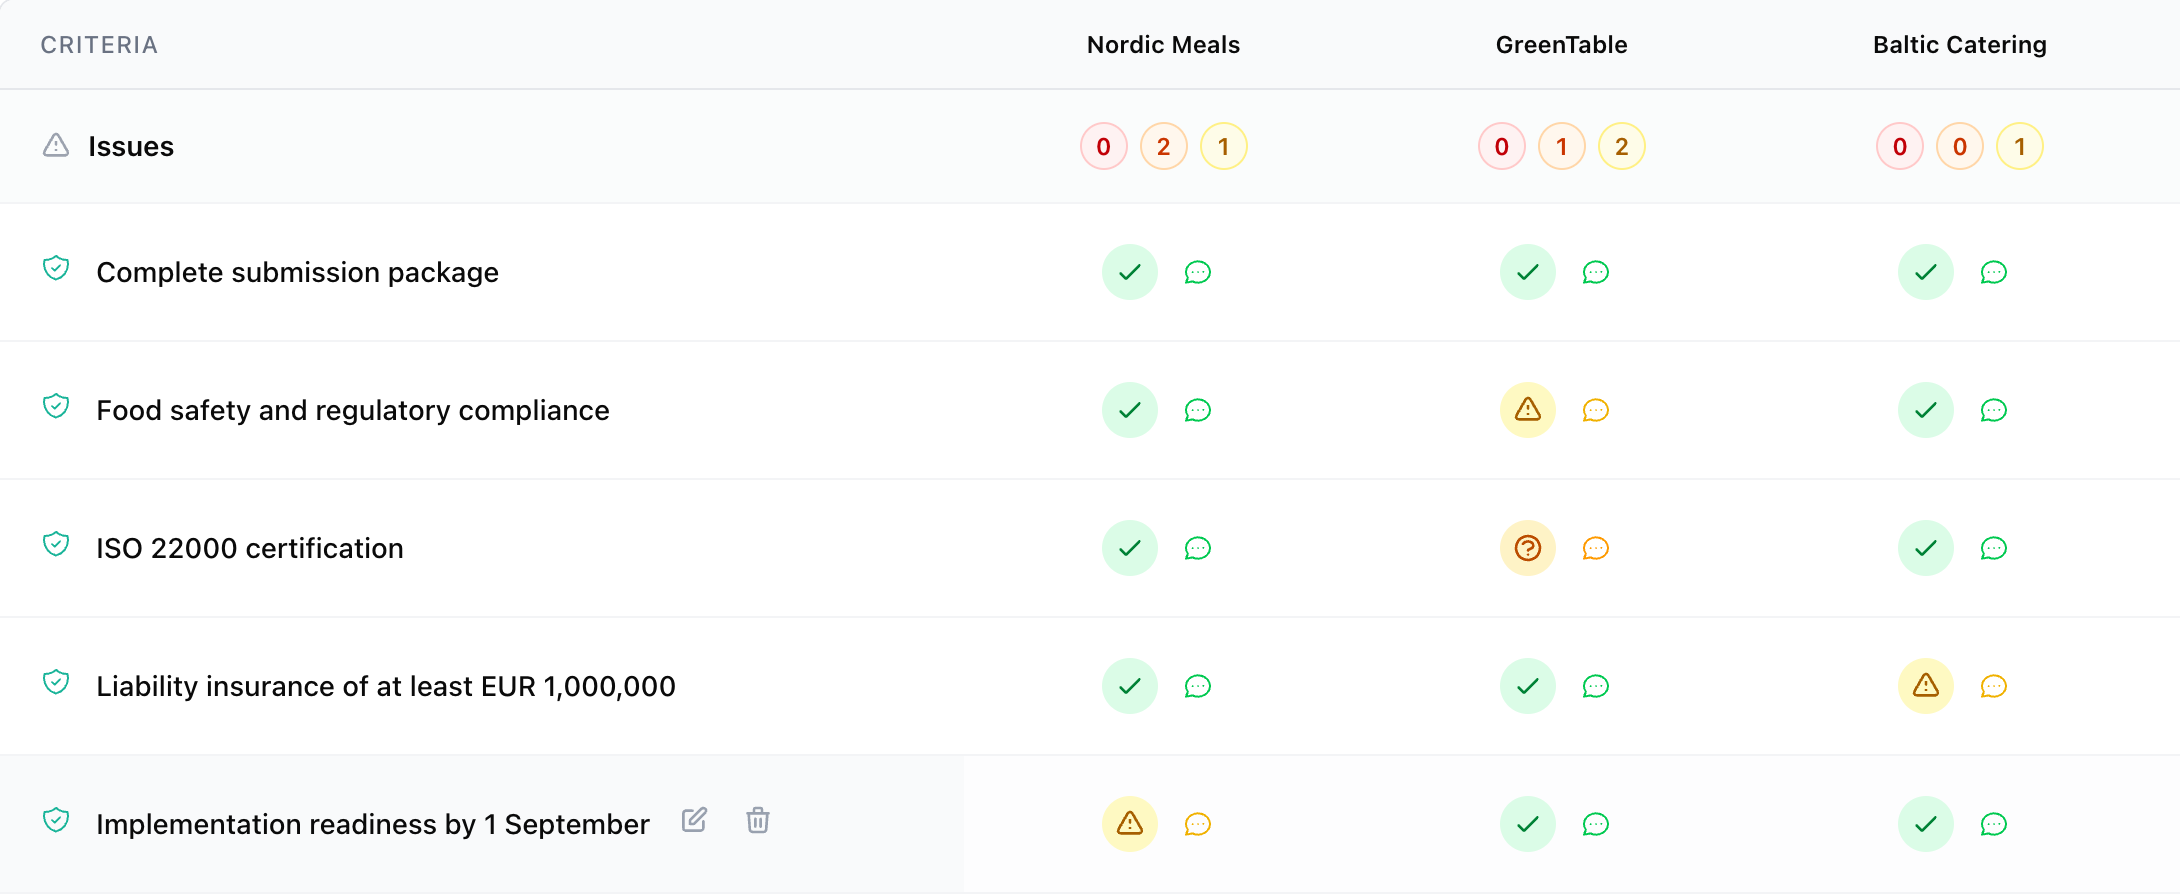Click Nordic Meals checkmark for Liability insurance
The image size is (2180, 894).
[1130, 686]
